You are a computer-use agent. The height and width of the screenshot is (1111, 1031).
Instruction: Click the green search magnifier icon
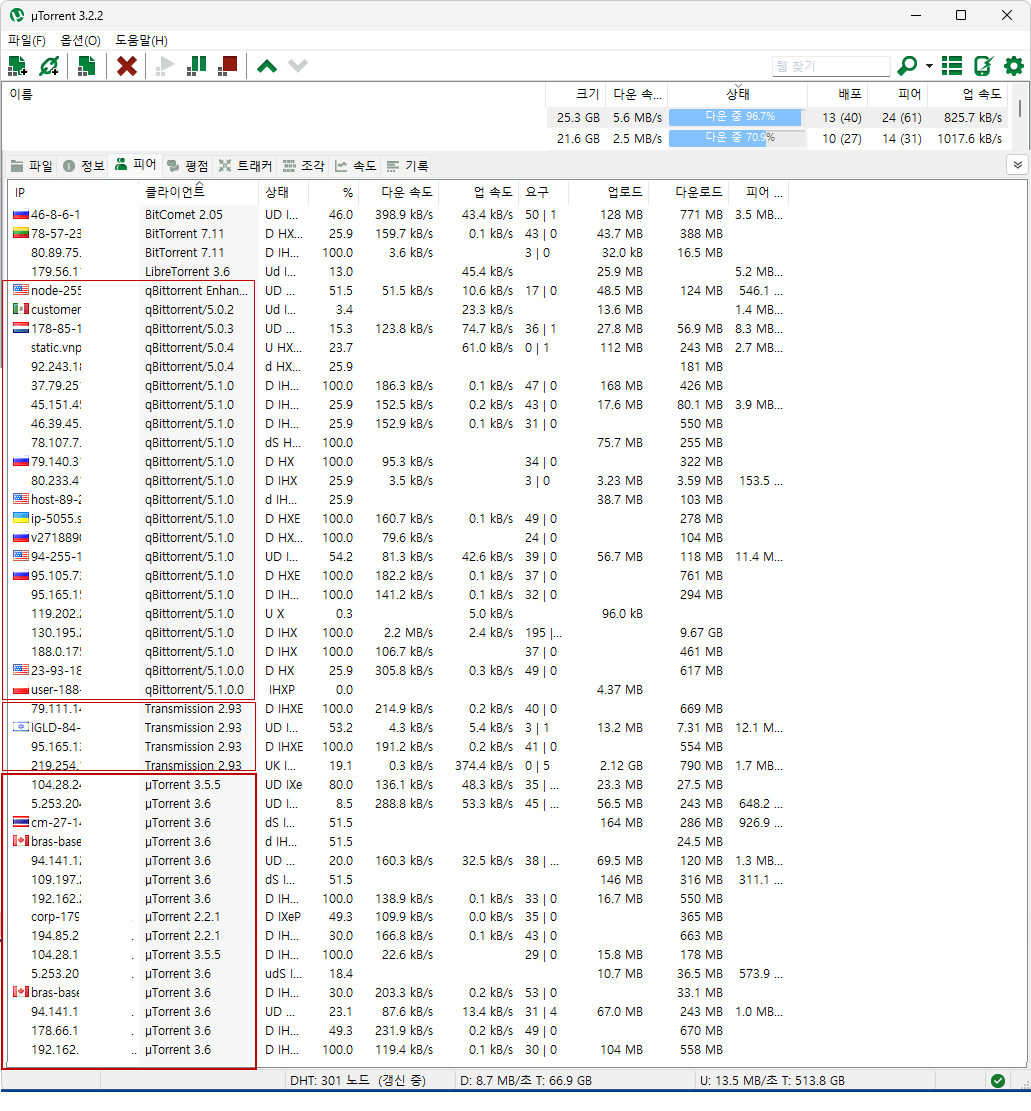click(907, 66)
